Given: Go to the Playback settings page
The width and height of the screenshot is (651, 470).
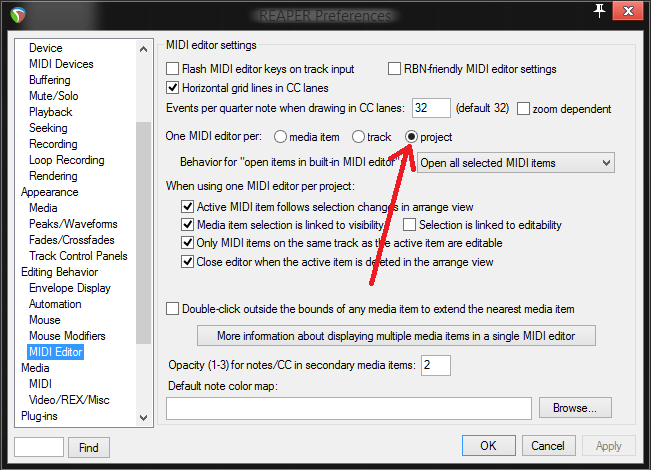Looking at the screenshot, I should [x=51, y=112].
